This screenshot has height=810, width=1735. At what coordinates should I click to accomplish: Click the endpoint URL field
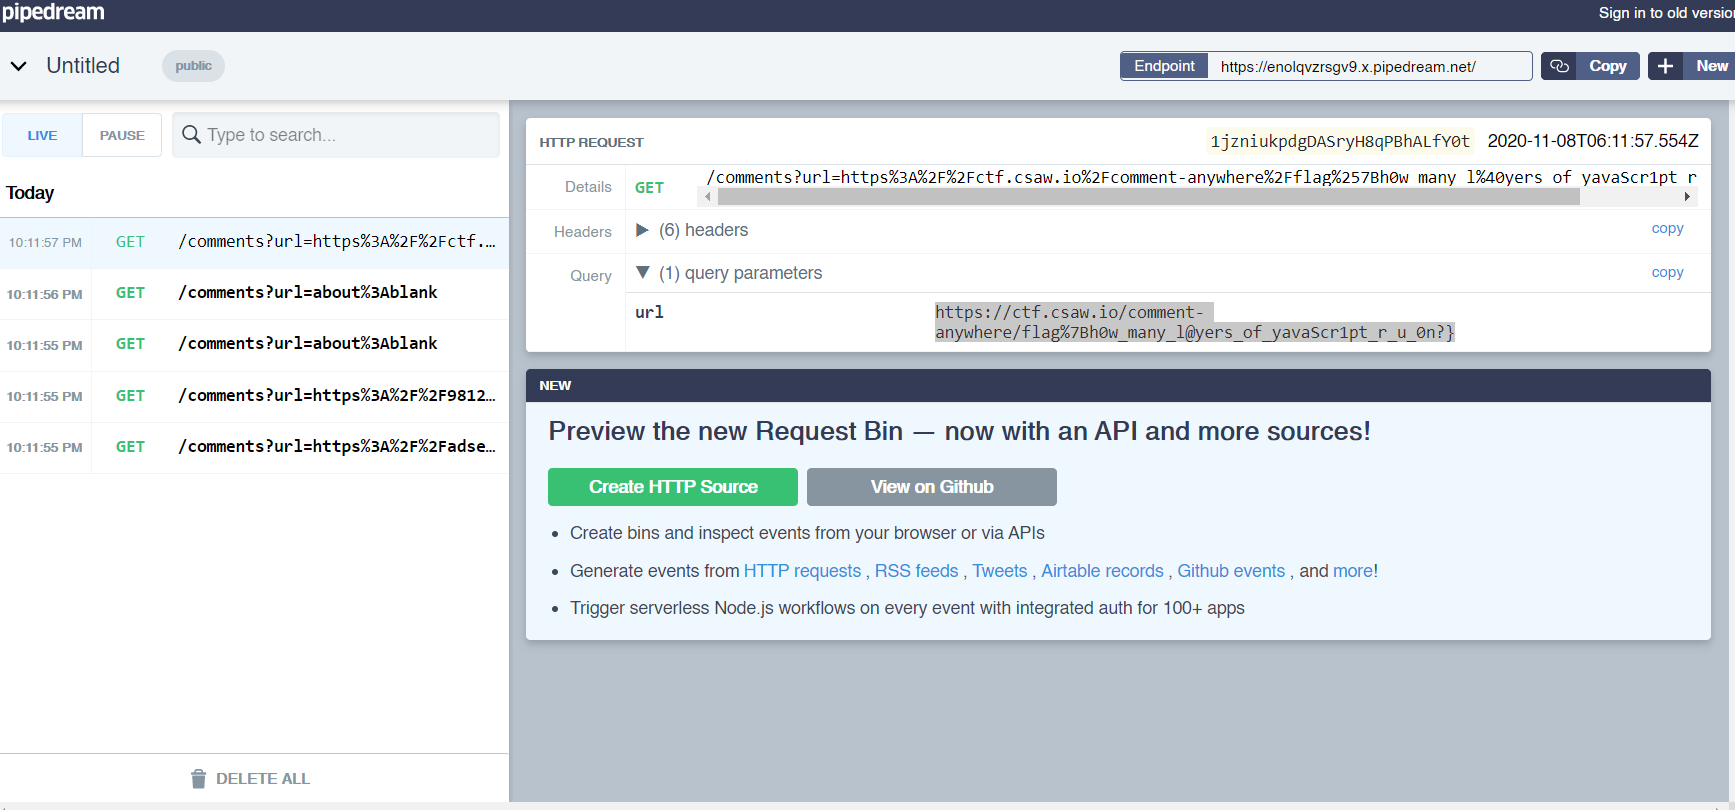[1368, 67]
